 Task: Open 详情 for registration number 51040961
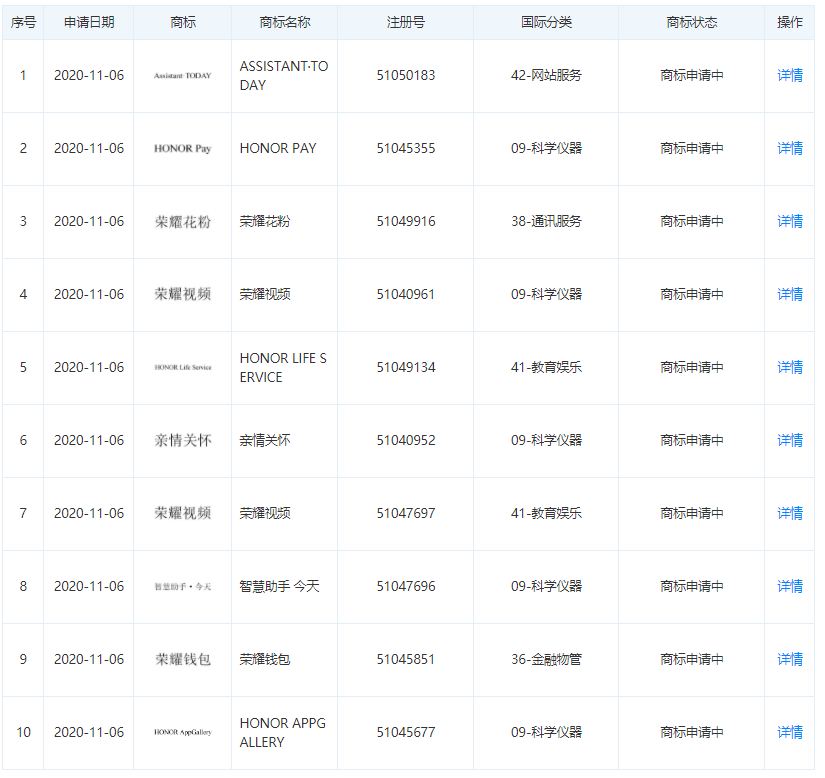click(789, 294)
